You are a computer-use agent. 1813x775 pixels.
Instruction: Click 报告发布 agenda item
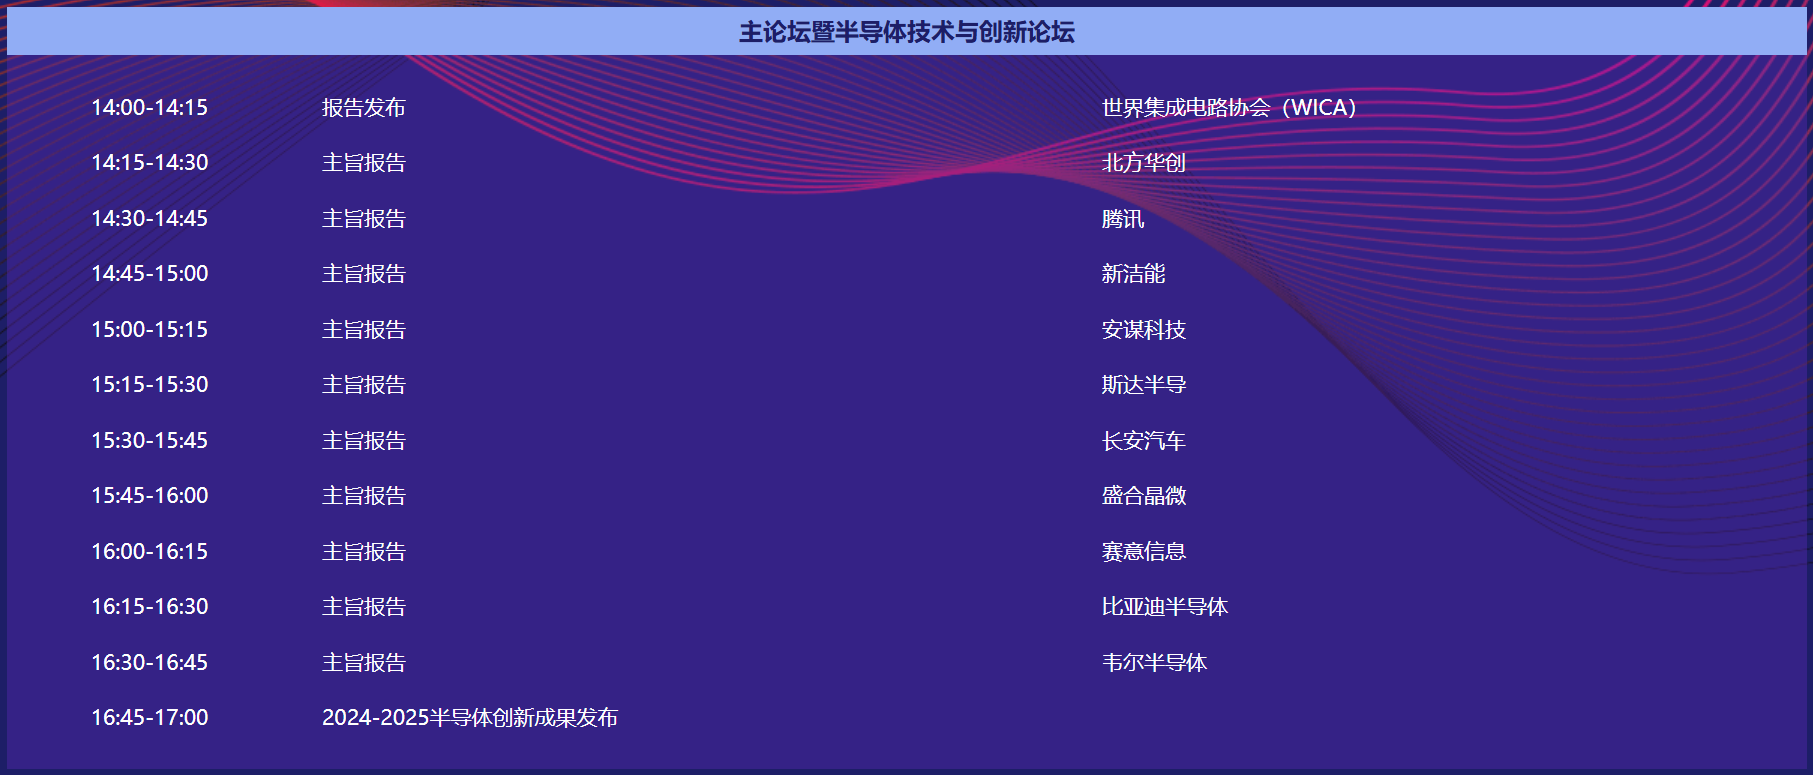363,107
